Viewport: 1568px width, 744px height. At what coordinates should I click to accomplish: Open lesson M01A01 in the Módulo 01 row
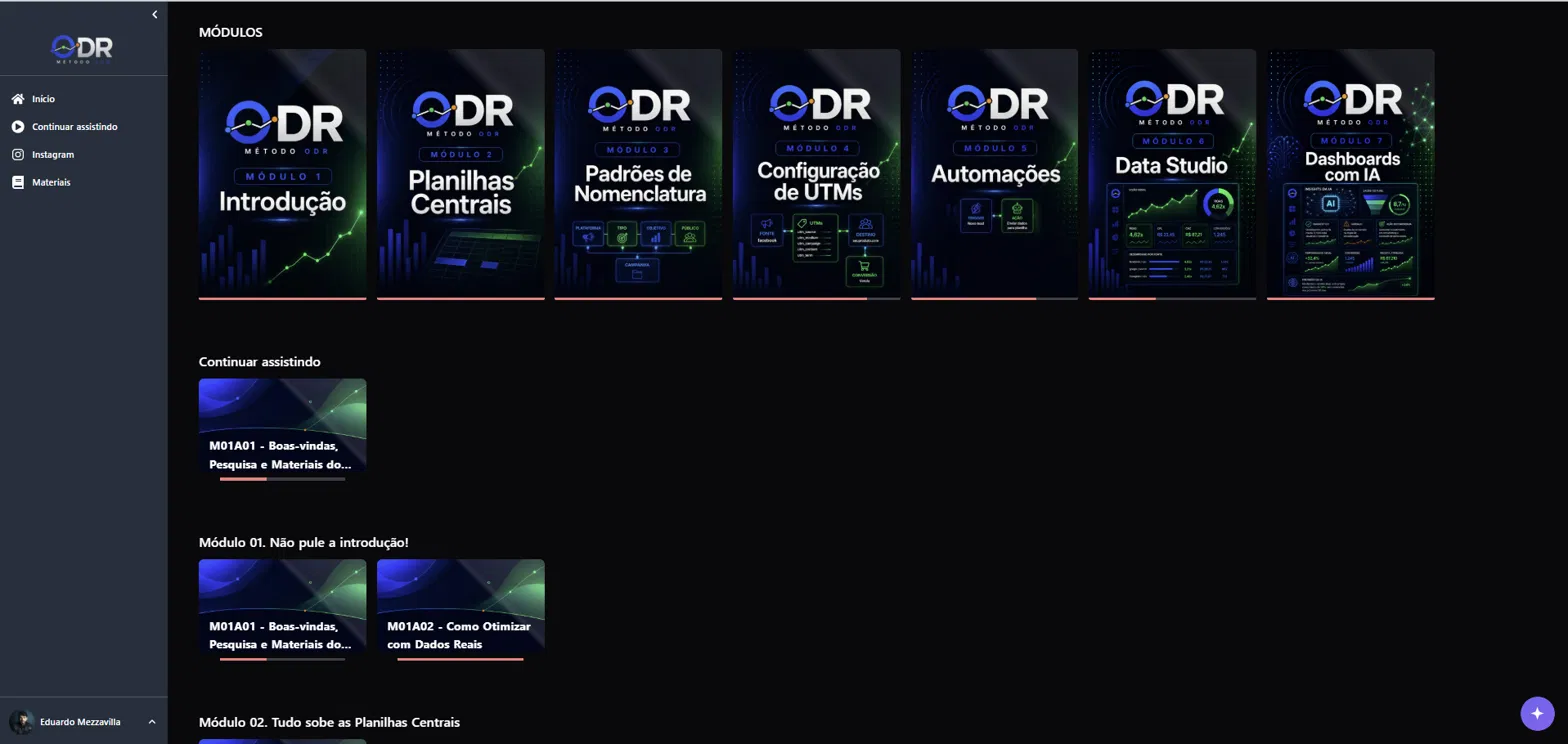[x=283, y=606]
